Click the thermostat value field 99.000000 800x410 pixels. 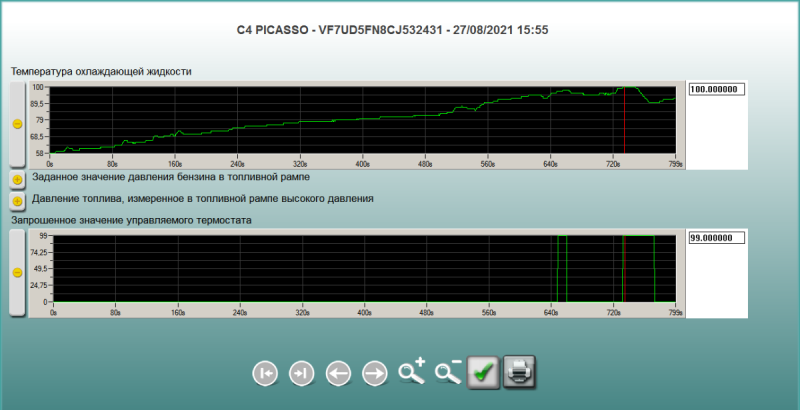(717, 238)
